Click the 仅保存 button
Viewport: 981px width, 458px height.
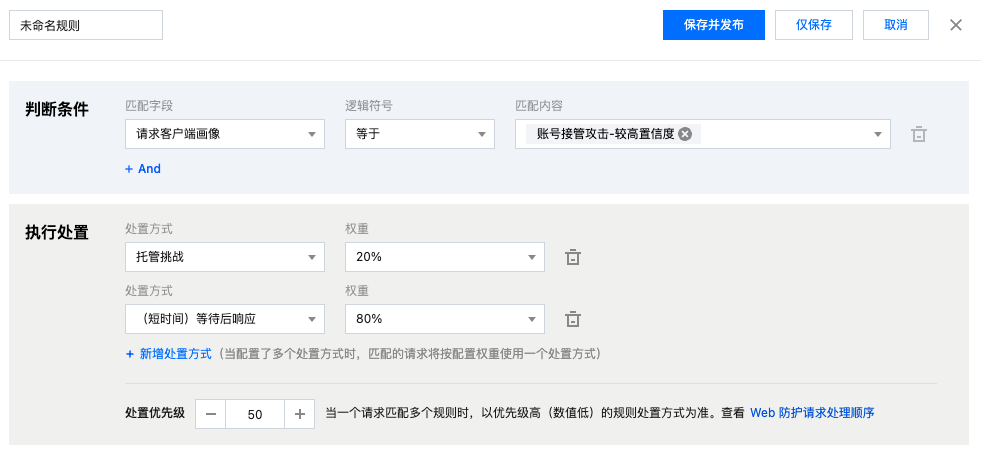click(x=813, y=25)
